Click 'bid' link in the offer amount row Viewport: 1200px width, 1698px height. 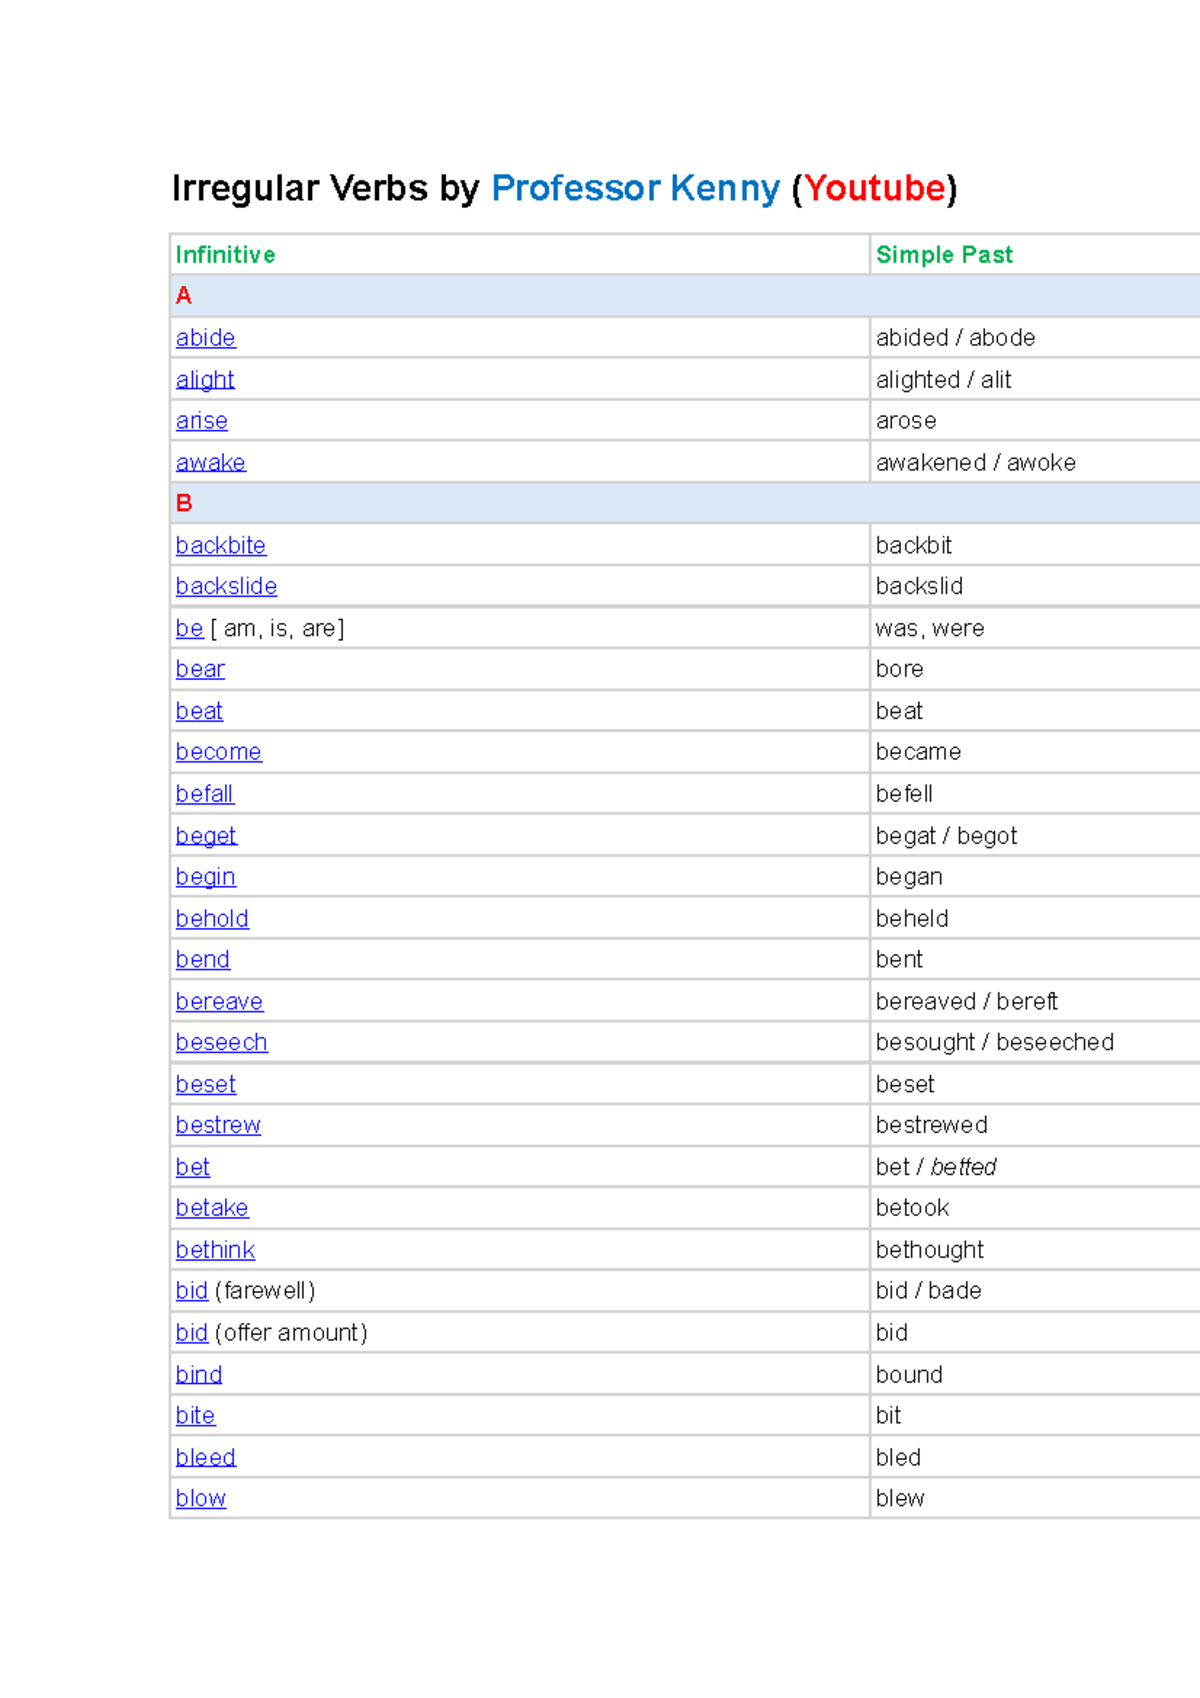coord(191,1333)
